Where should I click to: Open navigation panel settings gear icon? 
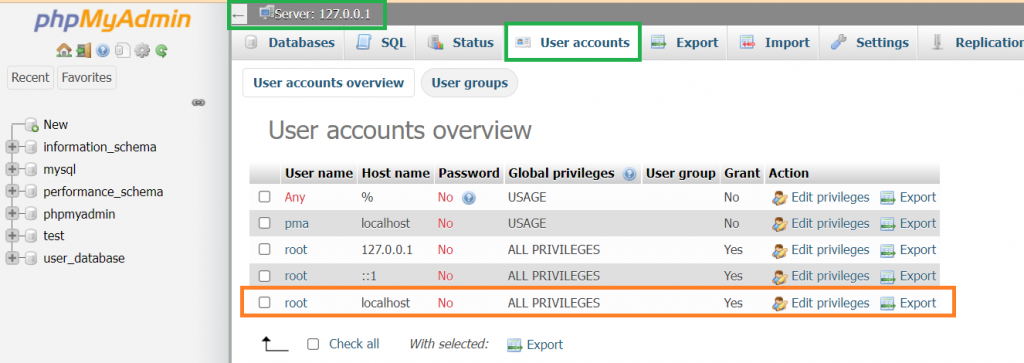[x=142, y=50]
